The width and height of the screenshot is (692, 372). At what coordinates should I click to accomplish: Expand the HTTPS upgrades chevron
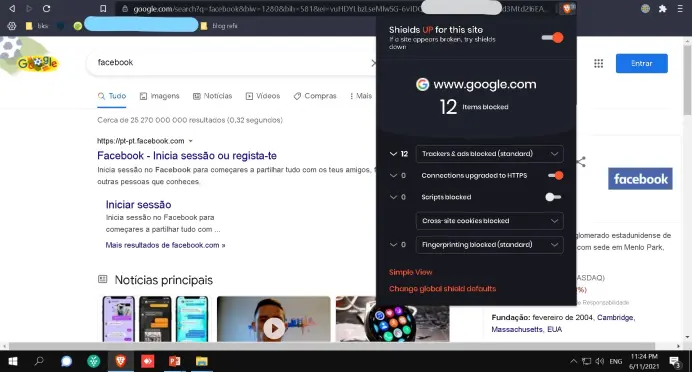point(393,175)
